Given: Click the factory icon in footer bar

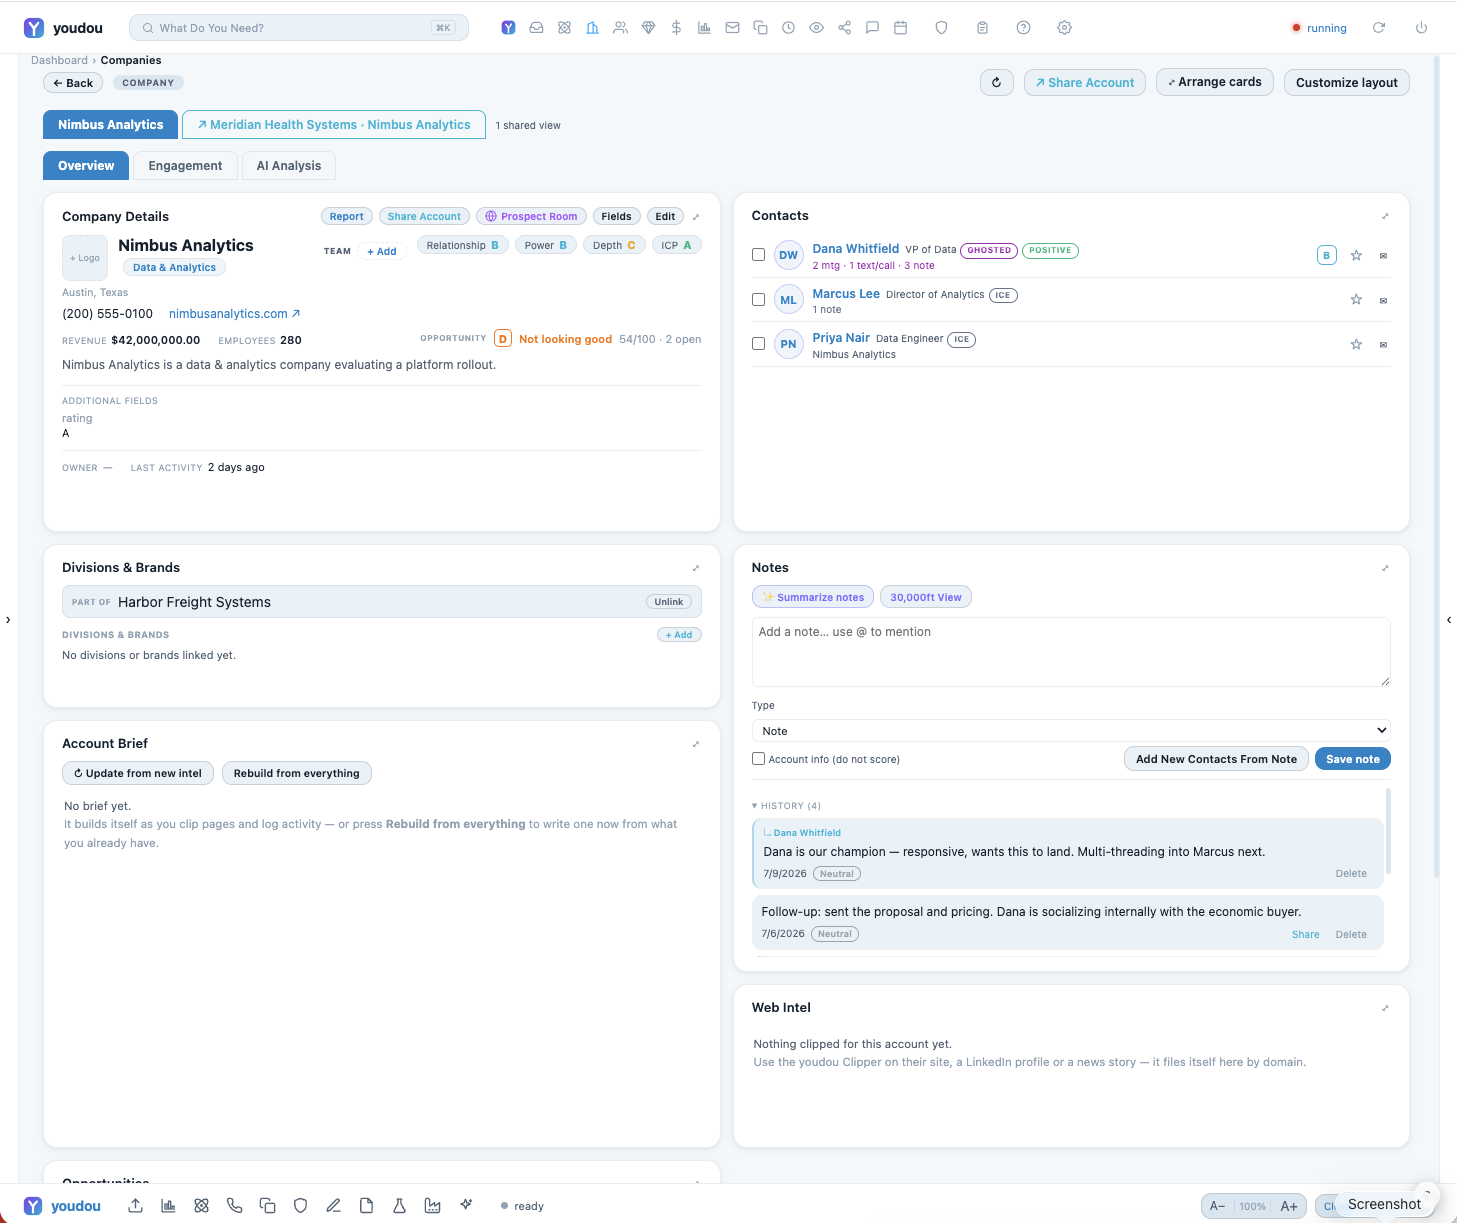Looking at the screenshot, I should [x=432, y=1206].
